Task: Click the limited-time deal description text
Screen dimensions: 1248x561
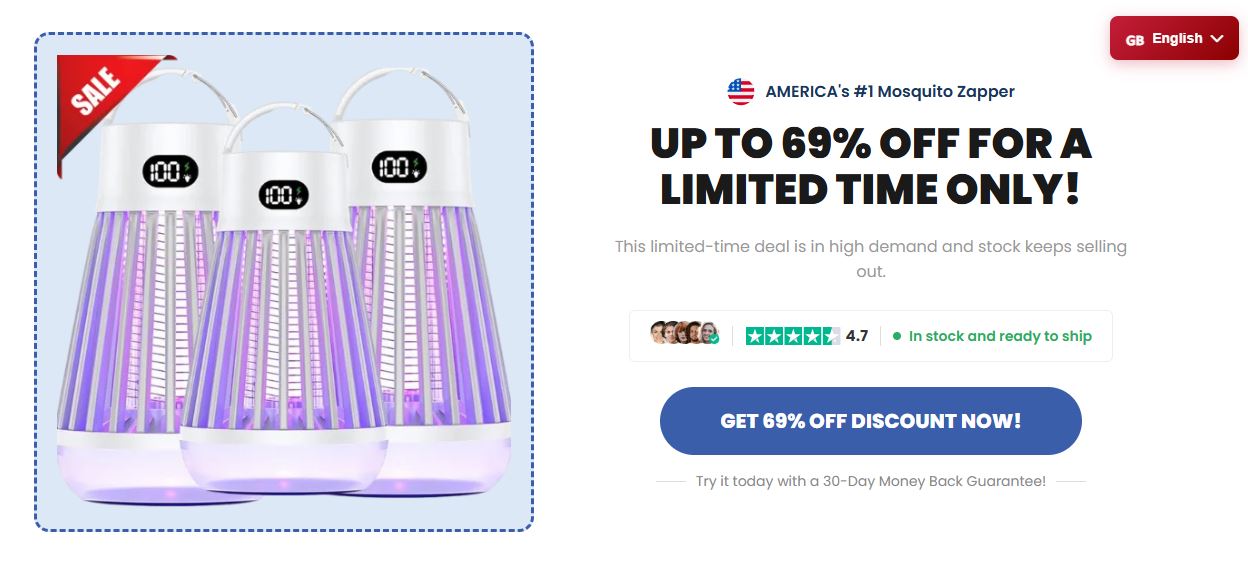Action: point(870,258)
